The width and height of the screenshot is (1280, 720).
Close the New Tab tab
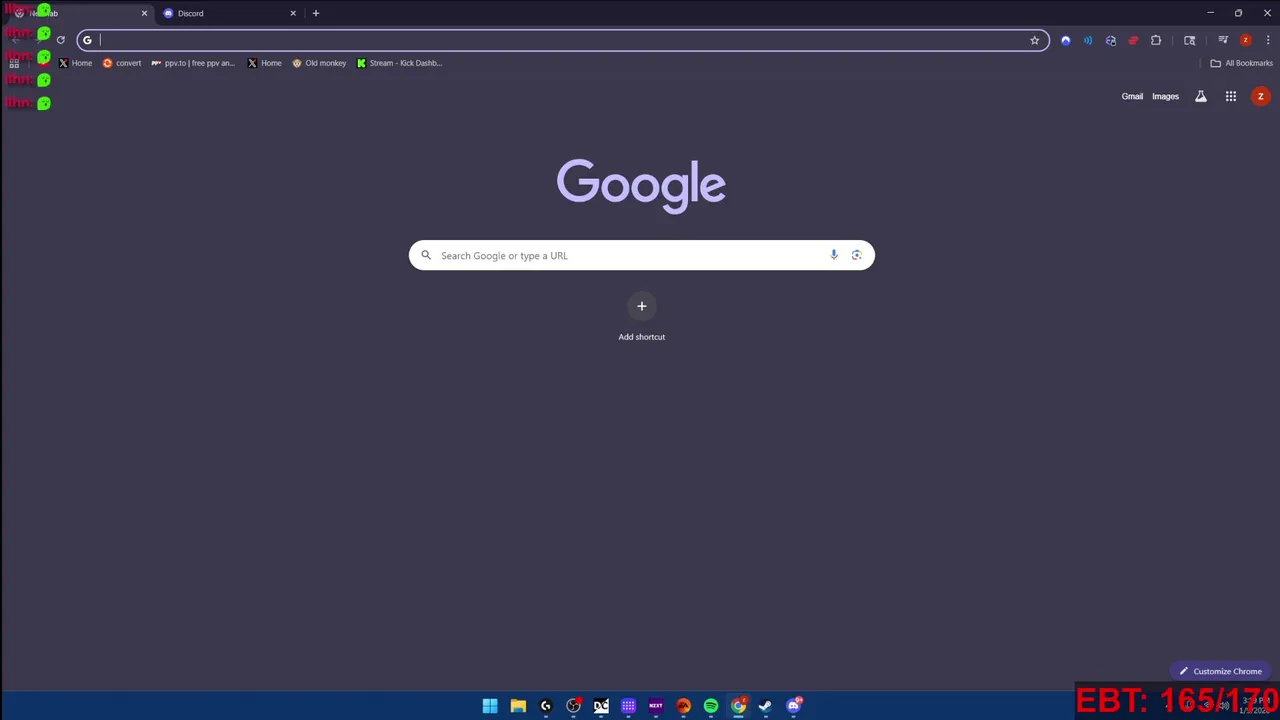[144, 13]
